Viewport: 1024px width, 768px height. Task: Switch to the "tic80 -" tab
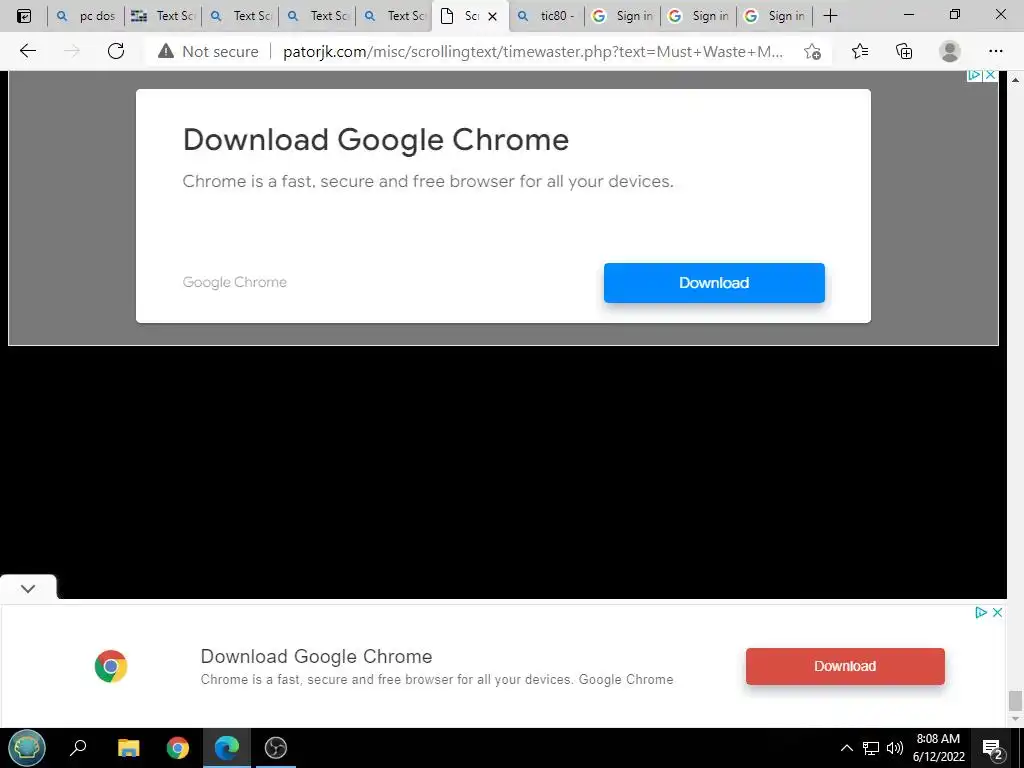click(546, 16)
